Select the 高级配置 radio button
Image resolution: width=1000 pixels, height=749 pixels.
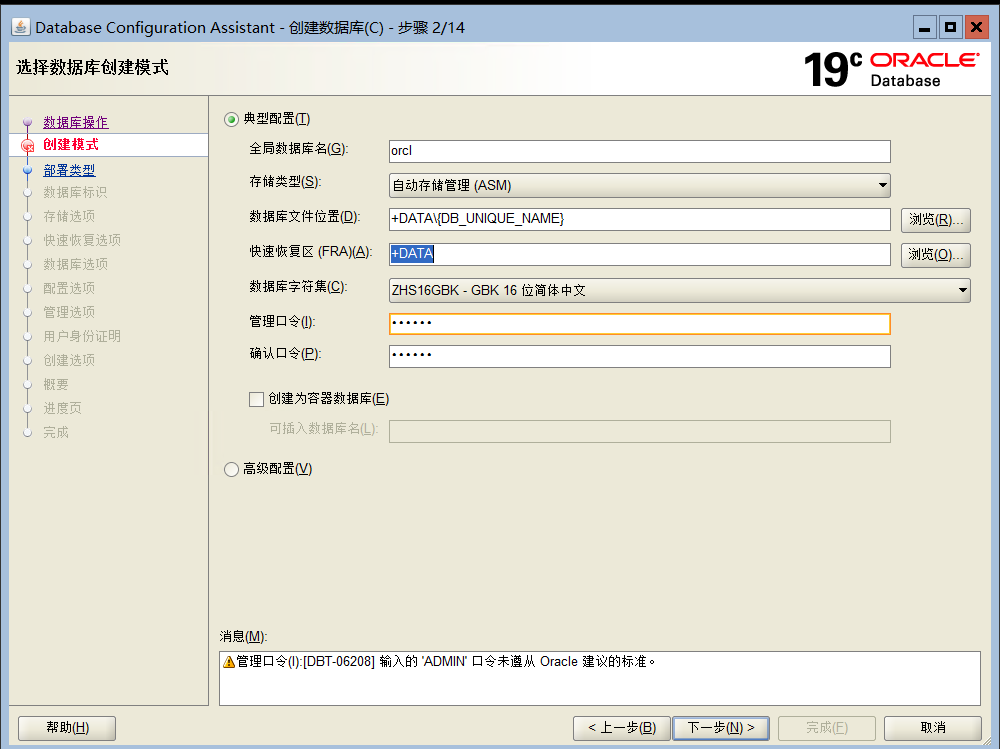click(229, 467)
